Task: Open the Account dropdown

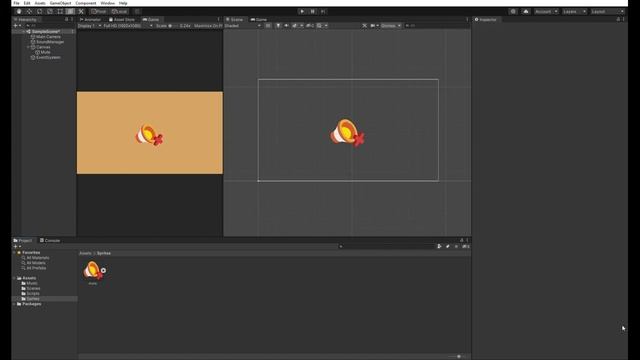Action: coord(546,11)
